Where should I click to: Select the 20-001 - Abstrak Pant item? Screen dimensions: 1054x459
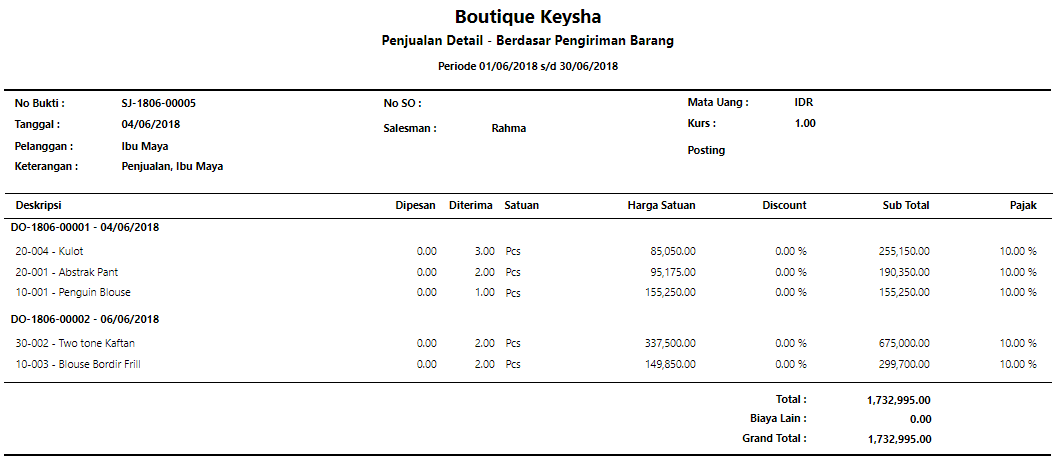[x=67, y=272]
